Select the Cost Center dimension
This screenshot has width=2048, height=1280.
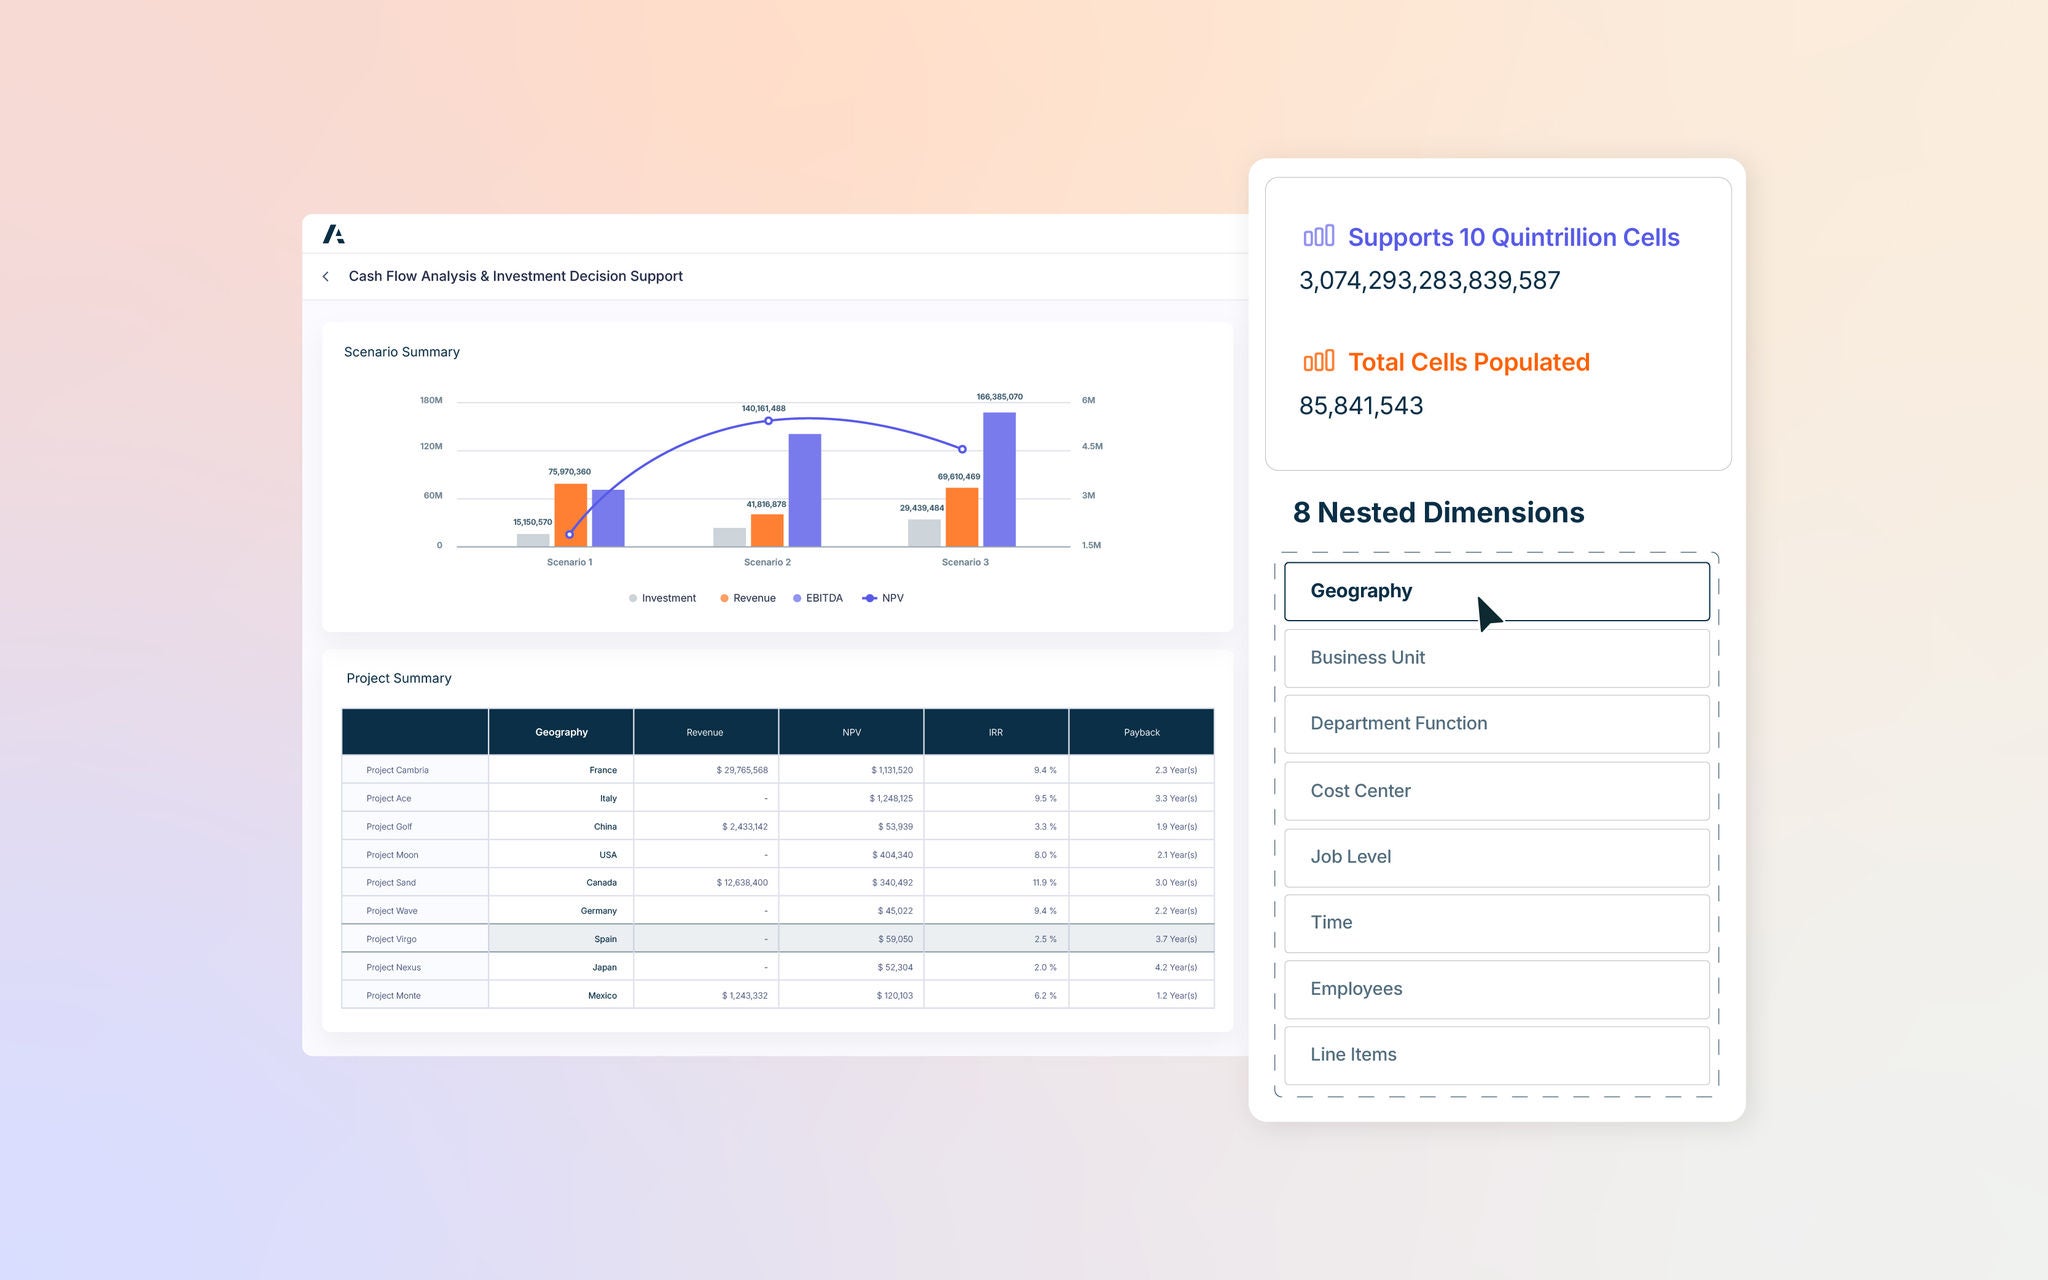[x=1496, y=791]
